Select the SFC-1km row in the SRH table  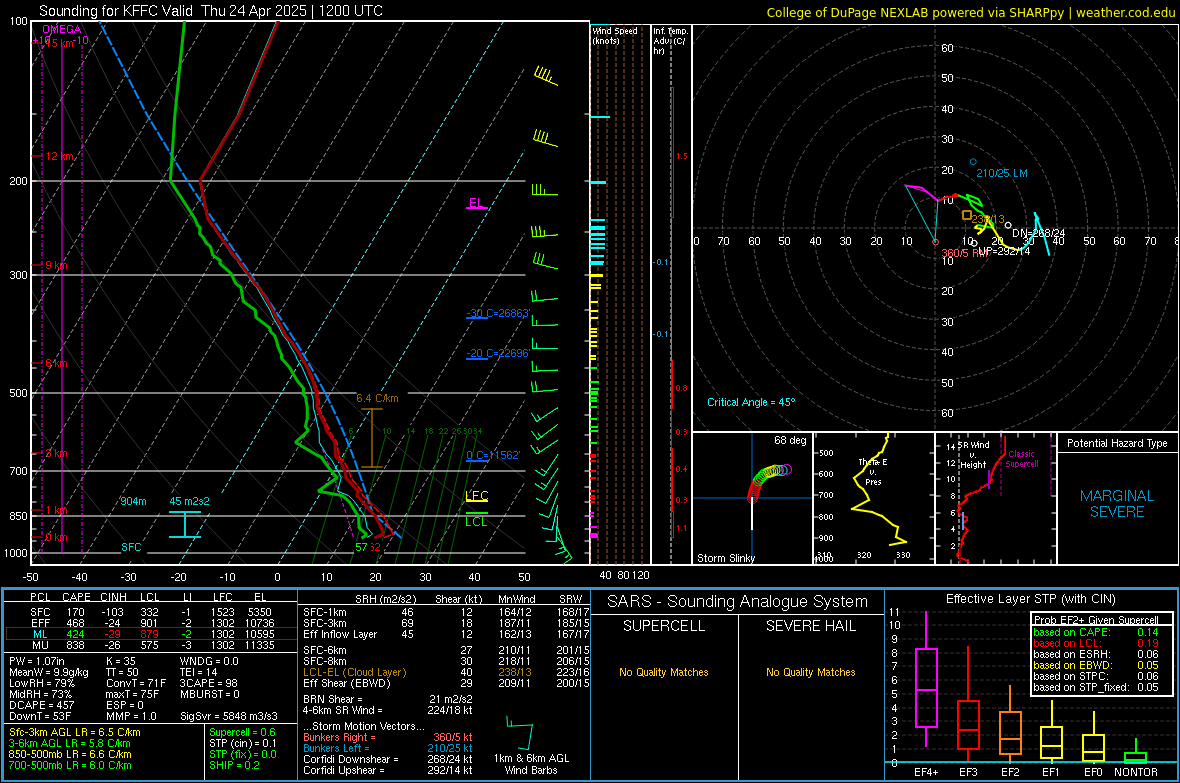446,613
